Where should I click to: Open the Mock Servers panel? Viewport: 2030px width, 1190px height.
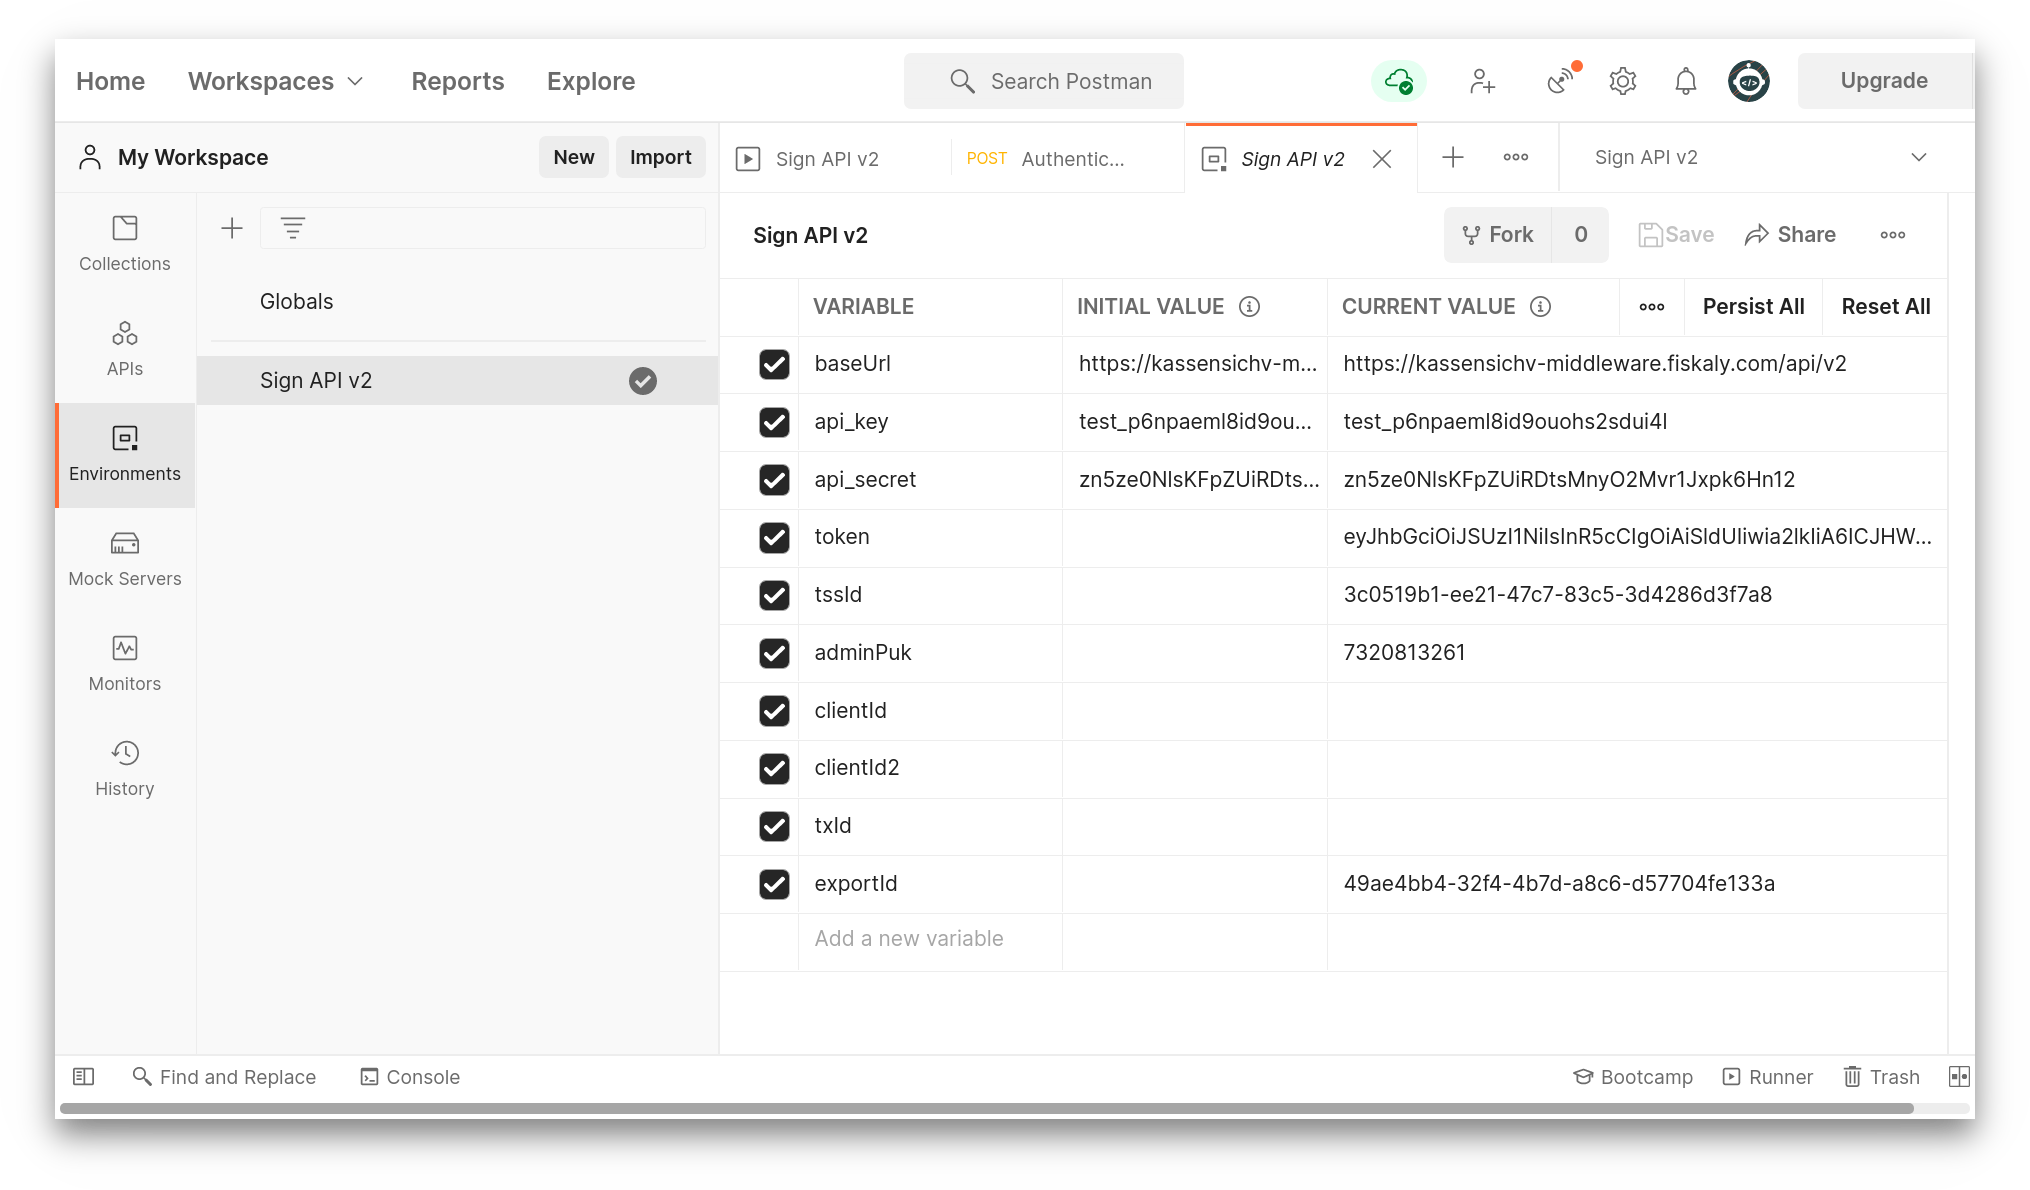pos(125,559)
